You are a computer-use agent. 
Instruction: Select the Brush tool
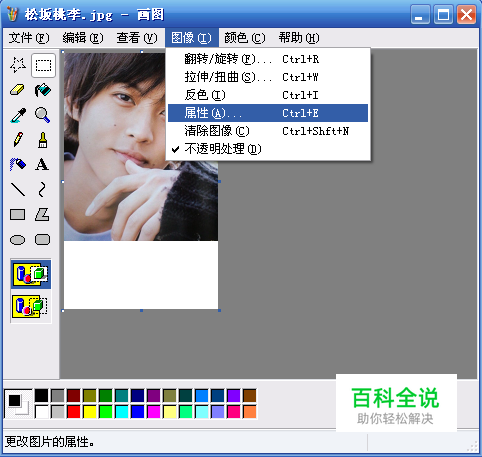point(43,140)
